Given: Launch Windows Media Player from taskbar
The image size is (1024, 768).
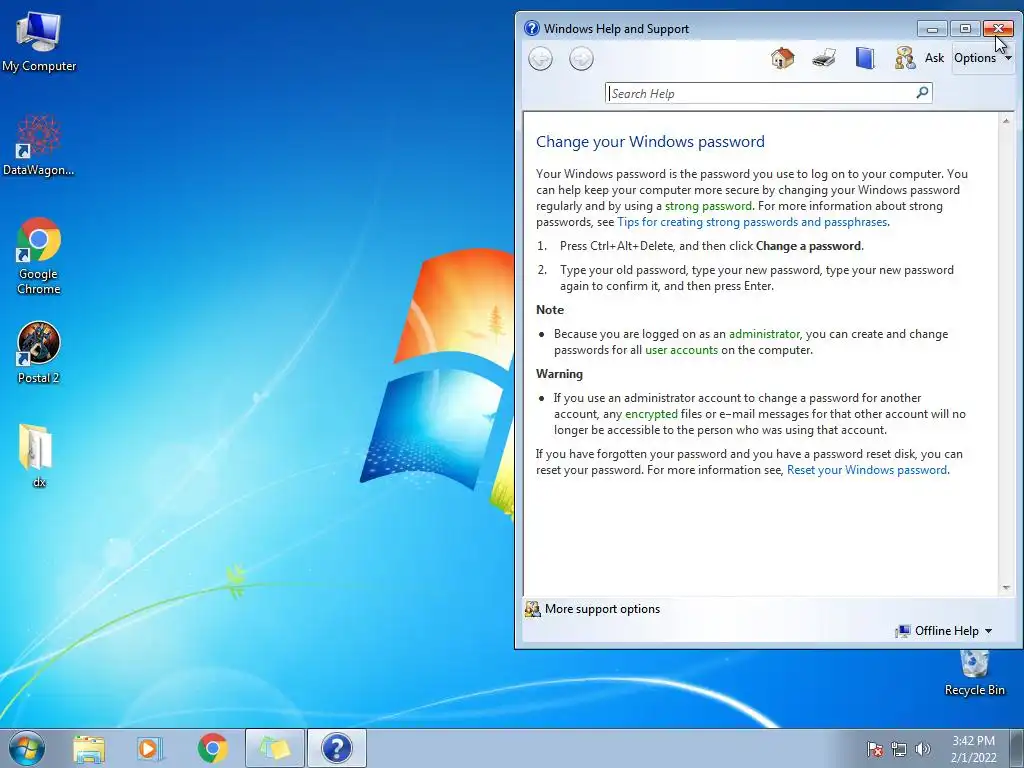Looking at the screenshot, I should point(150,748).
